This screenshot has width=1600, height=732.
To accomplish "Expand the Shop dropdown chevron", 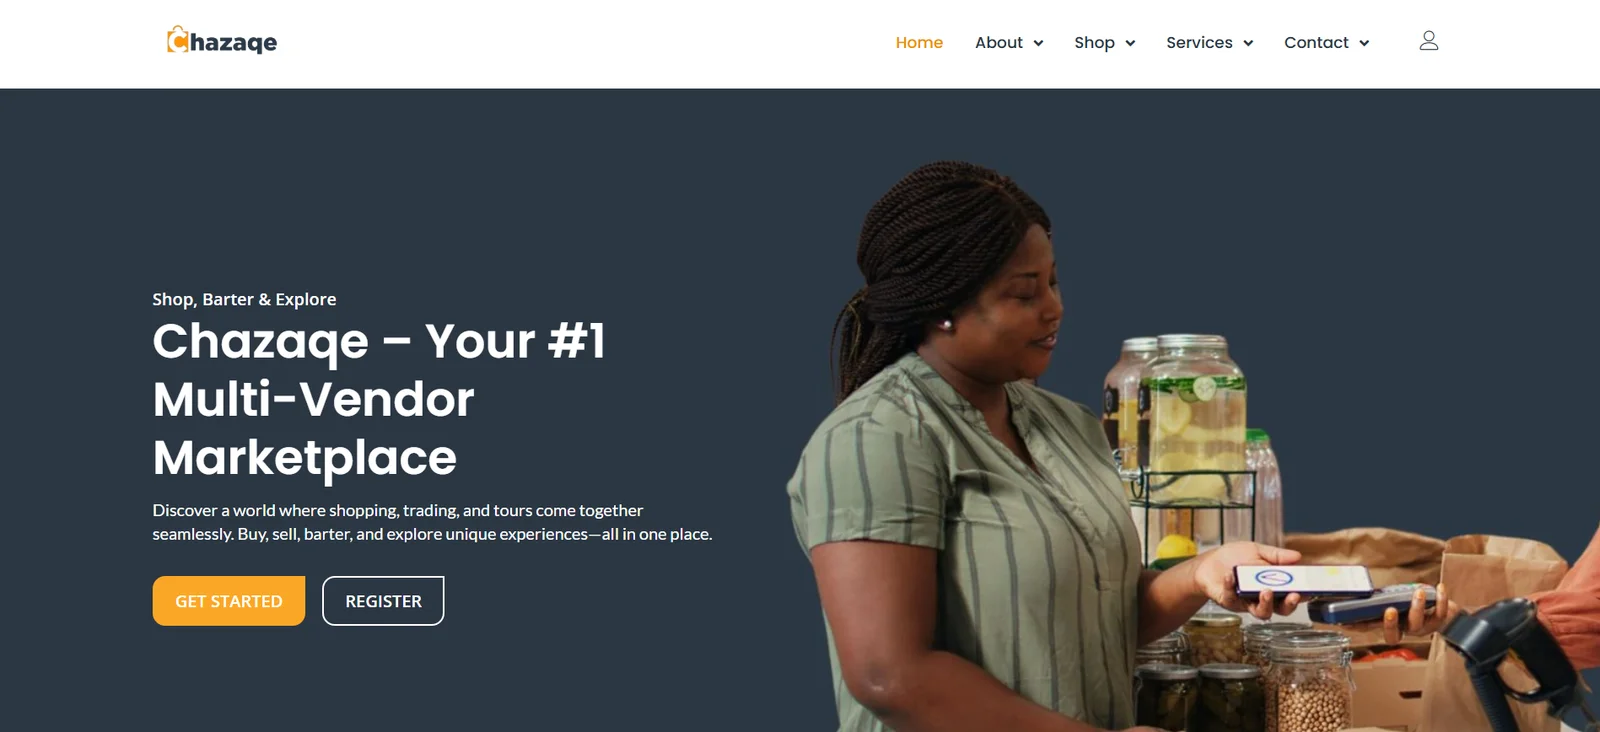I will coord(1130,43).
